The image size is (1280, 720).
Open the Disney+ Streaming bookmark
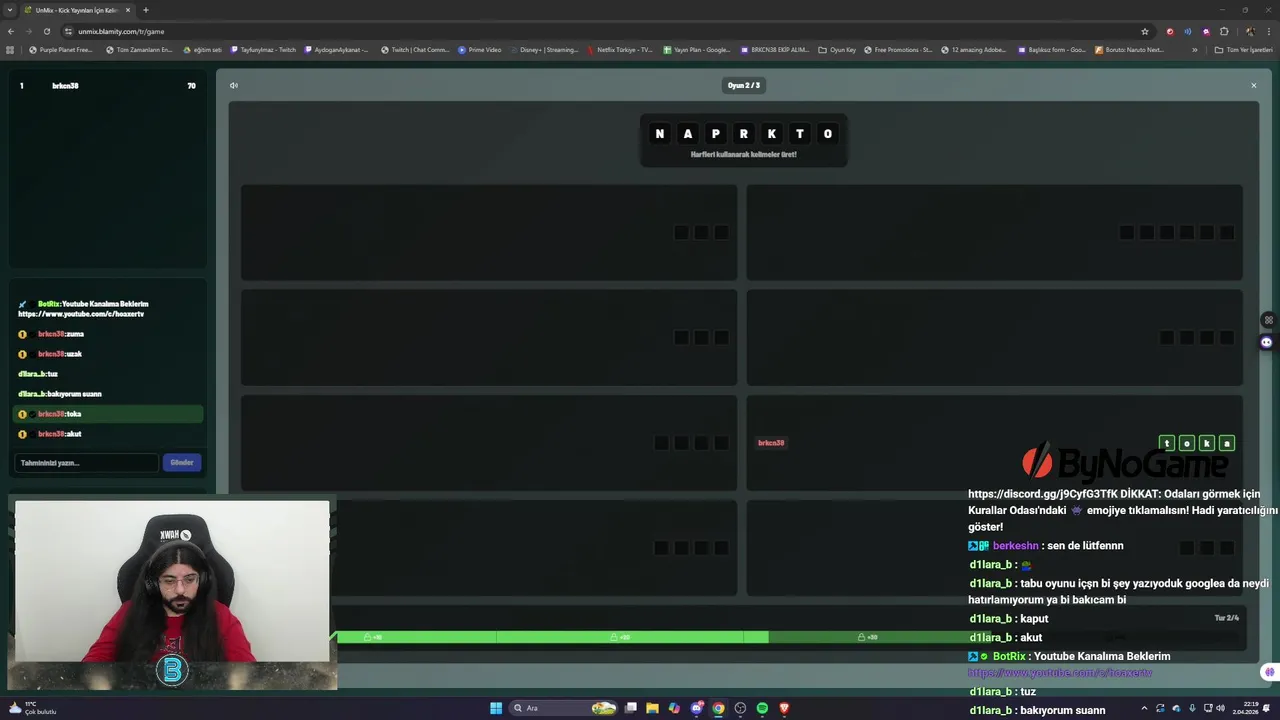pos(544,49)
